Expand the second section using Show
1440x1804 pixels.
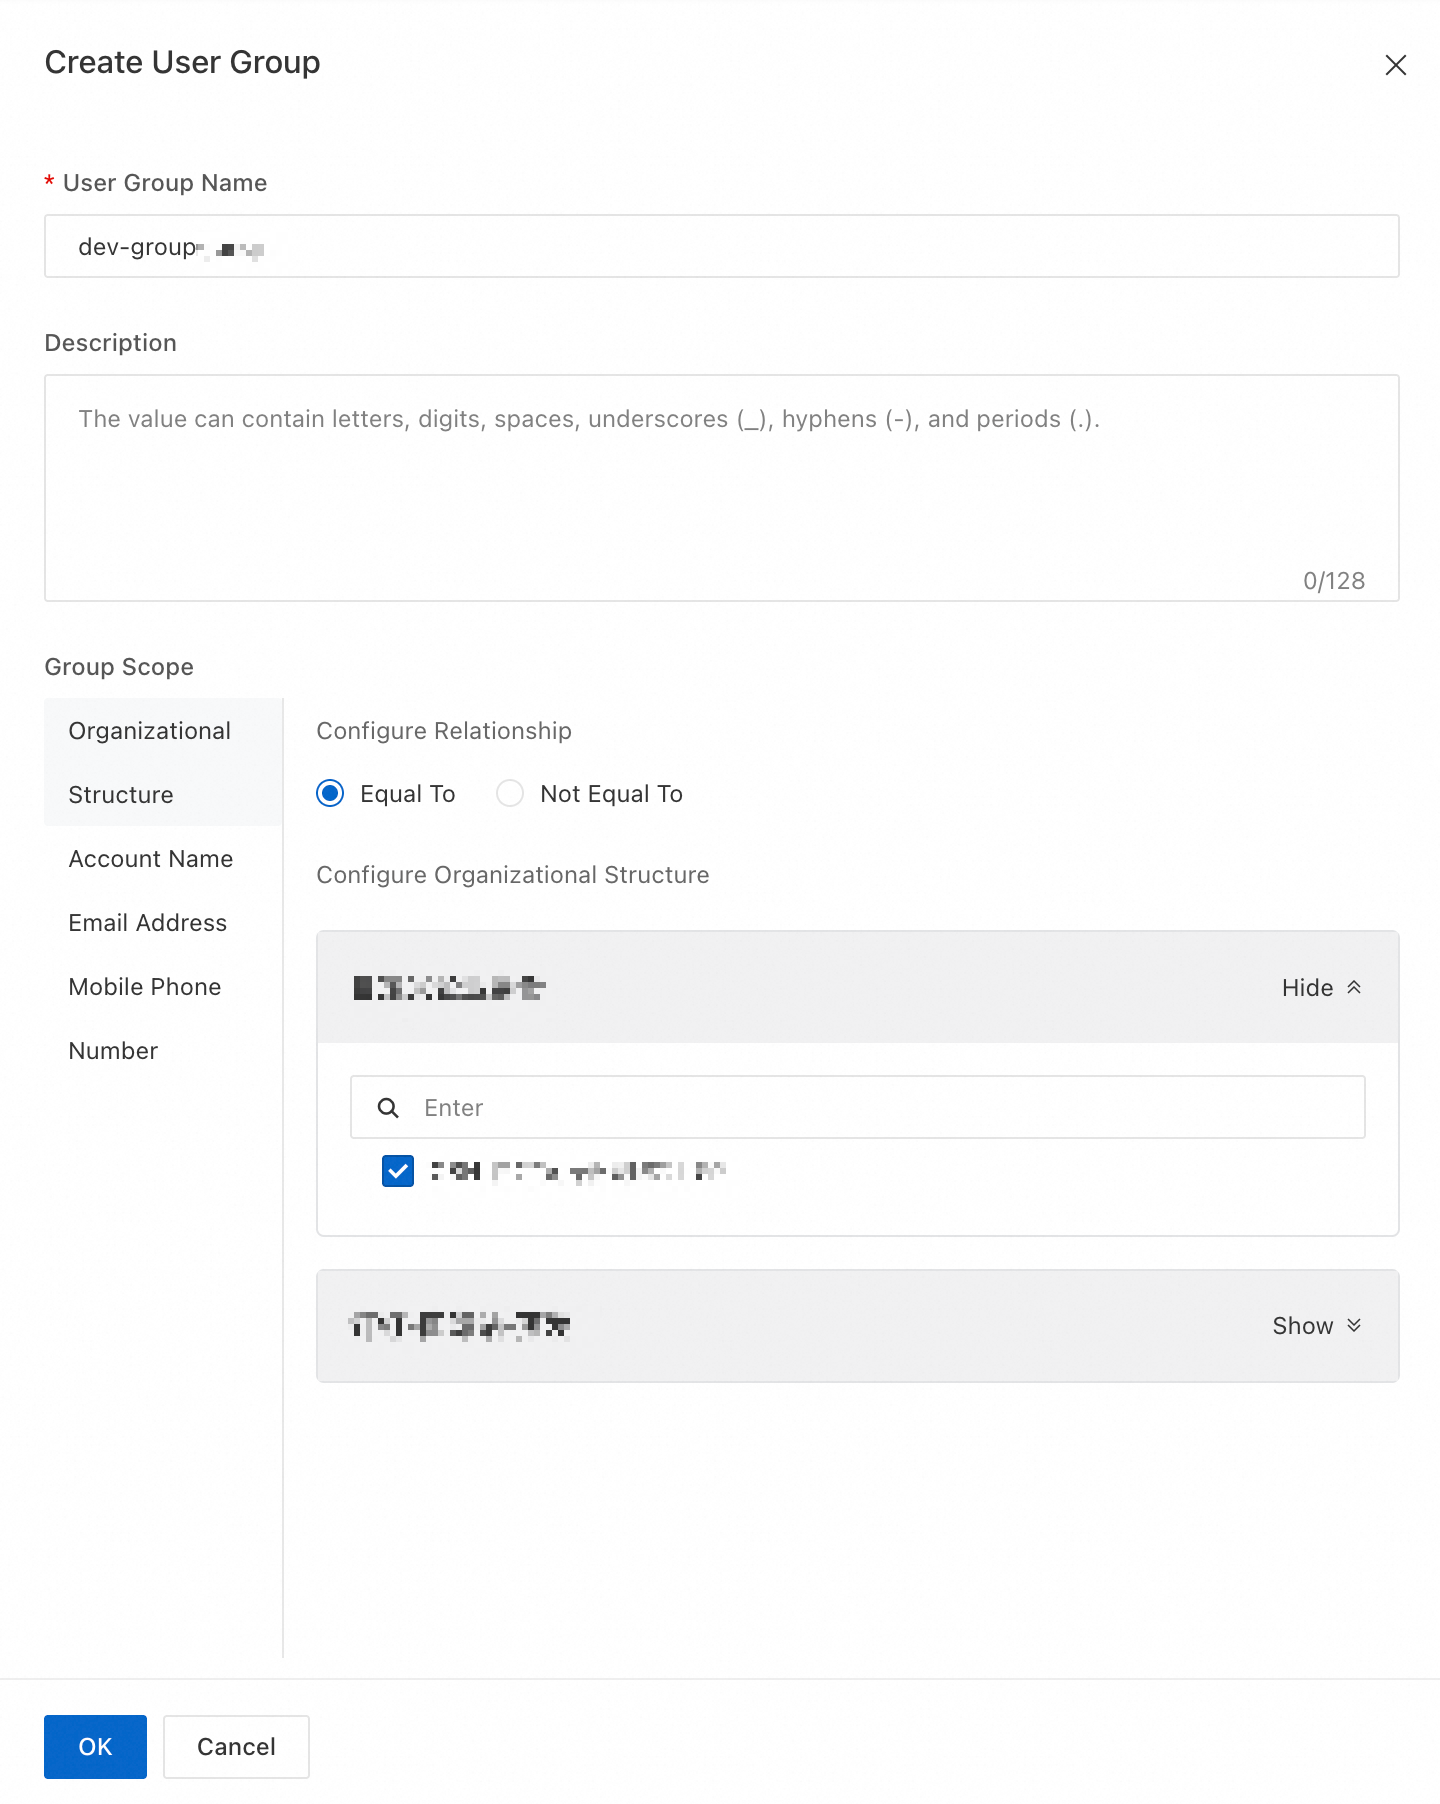(x=1302, y=1326)
